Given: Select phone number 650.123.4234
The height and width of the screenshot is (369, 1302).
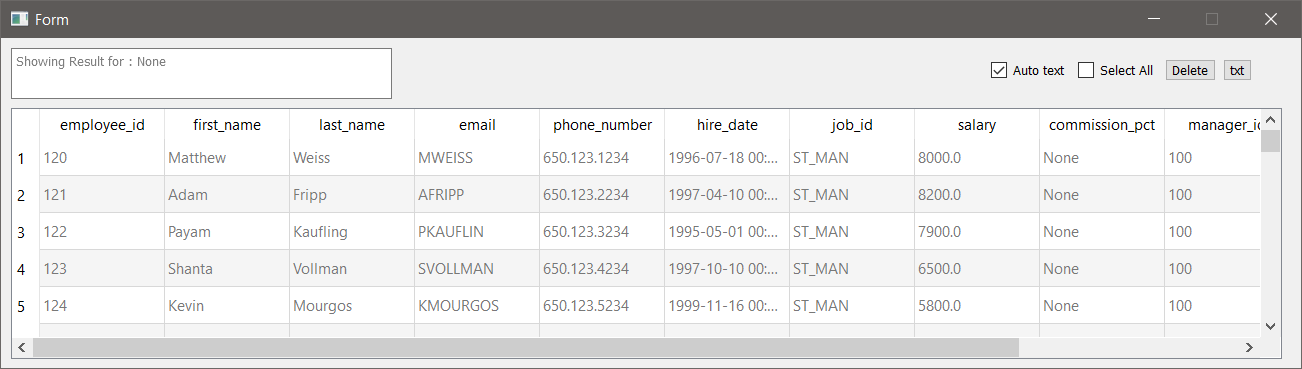Looking at the screenshot, I should click(x=602, y=269).
